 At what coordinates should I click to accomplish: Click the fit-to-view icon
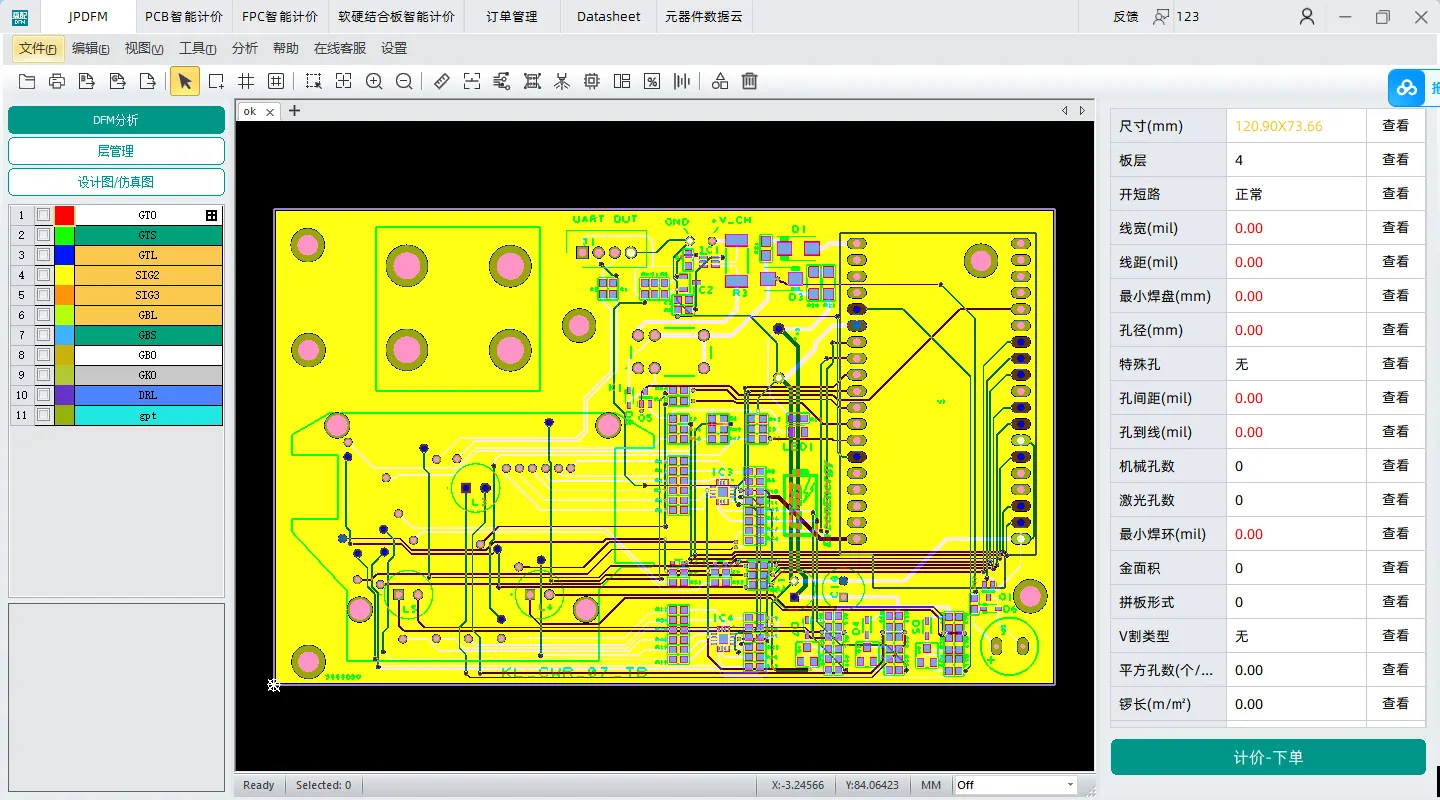[x=344, y=82]
